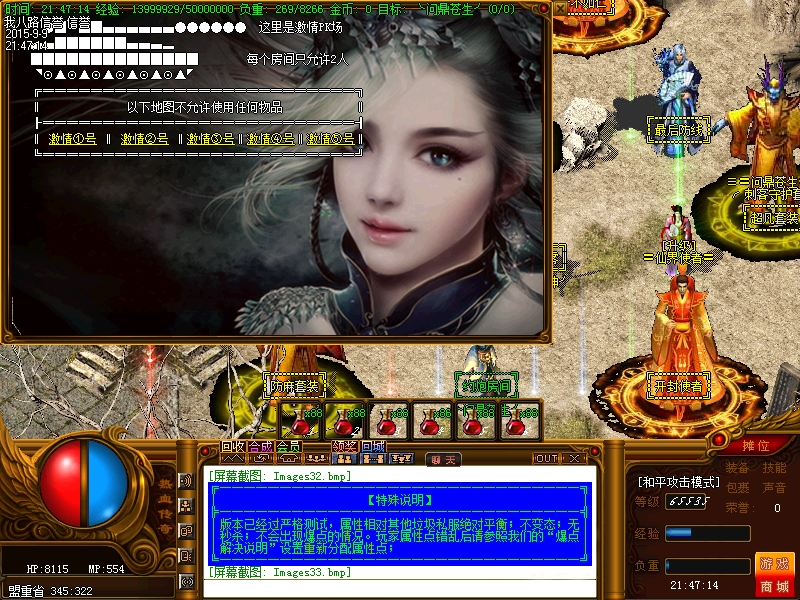This screenshot has height=600, width=800.
Task: Click the curved arrow chat toolbar icon
Action: tap(260, 459)
